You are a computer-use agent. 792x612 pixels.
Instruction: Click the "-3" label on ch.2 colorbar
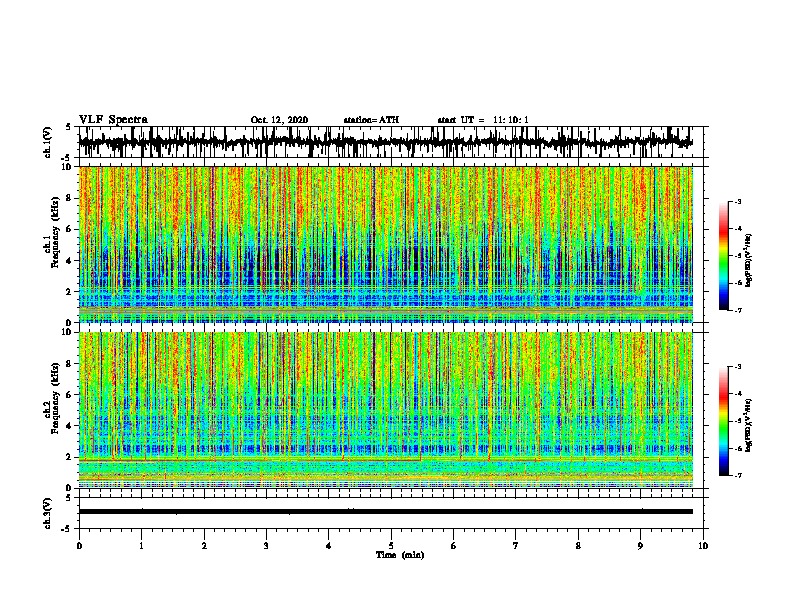coord(737,367)
